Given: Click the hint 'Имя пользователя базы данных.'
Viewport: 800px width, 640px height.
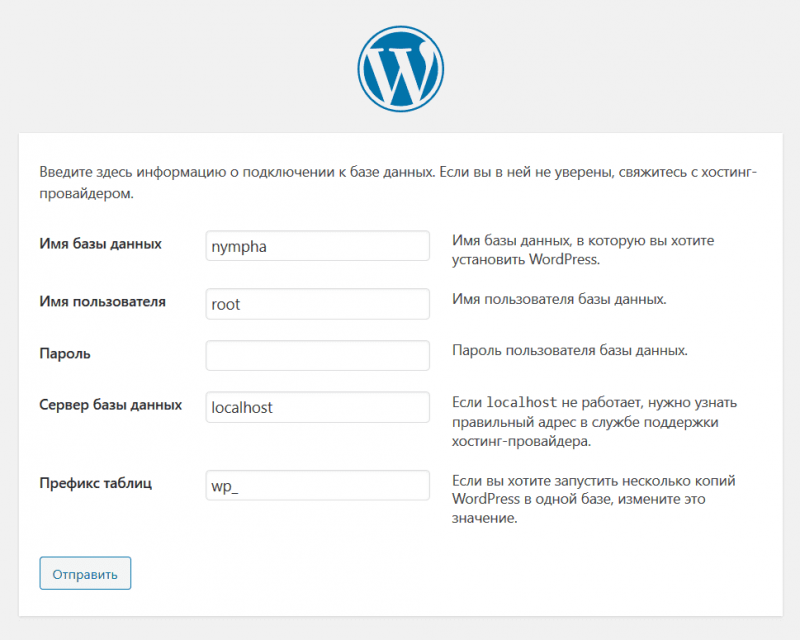Looking at the screenshot, I should [x=559, y=299].
